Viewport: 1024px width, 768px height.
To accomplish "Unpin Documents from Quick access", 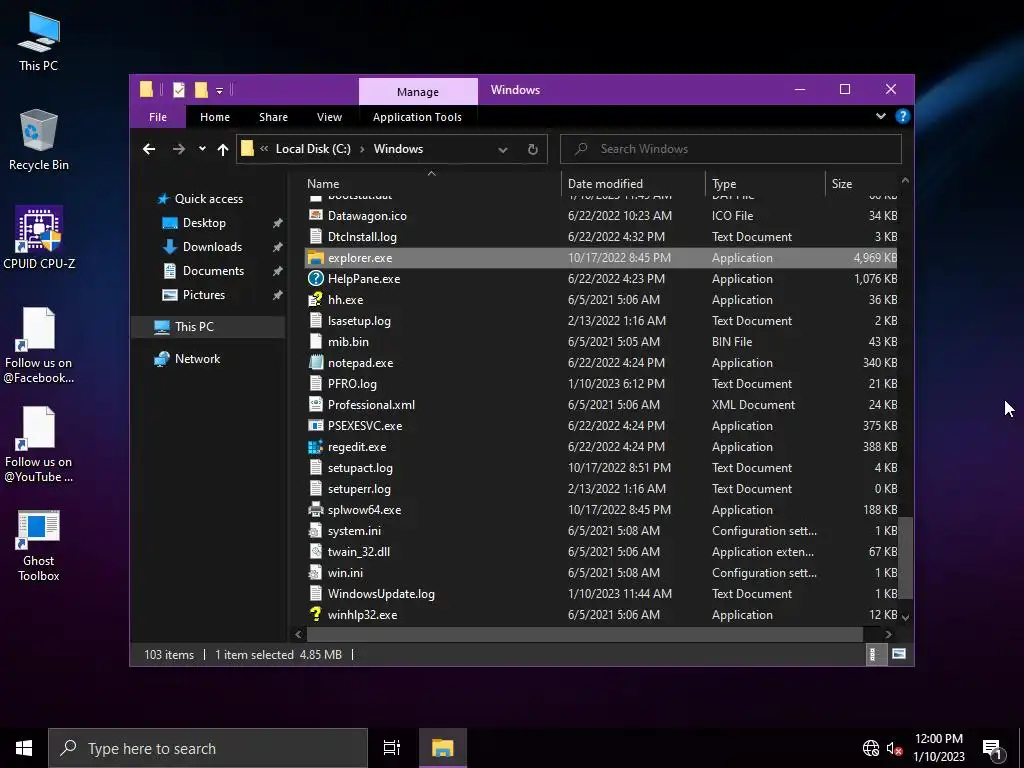I will click(278, 270).
